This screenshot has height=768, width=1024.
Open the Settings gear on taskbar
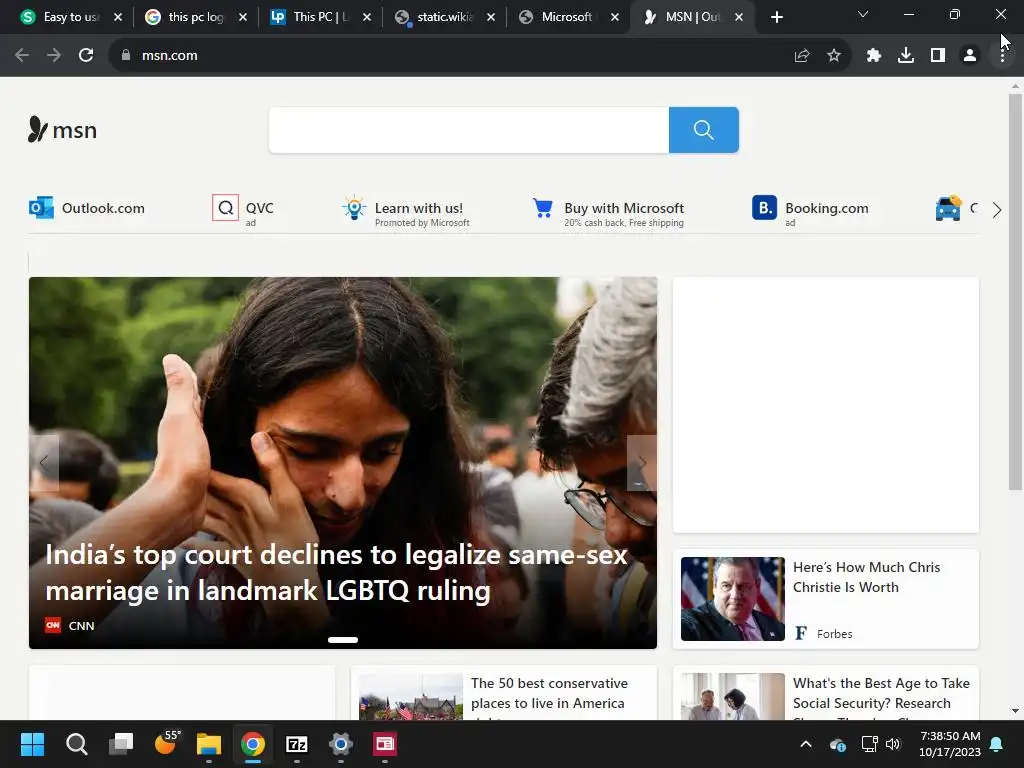click(x=340, y=744)
